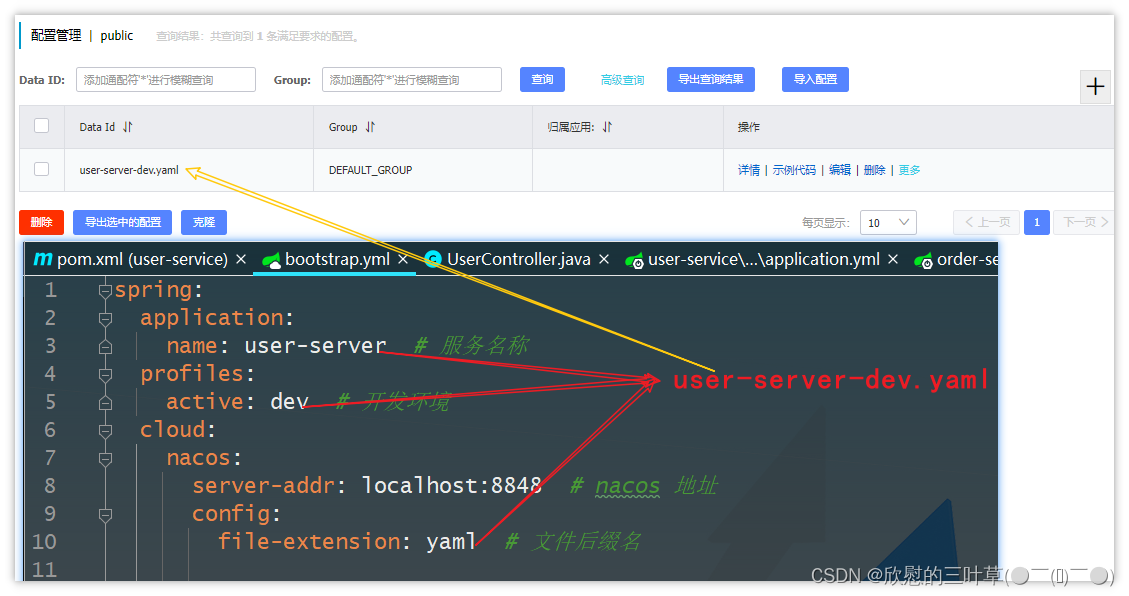
Task: Click the plus icon to add config
Action: pos(1095,87)
